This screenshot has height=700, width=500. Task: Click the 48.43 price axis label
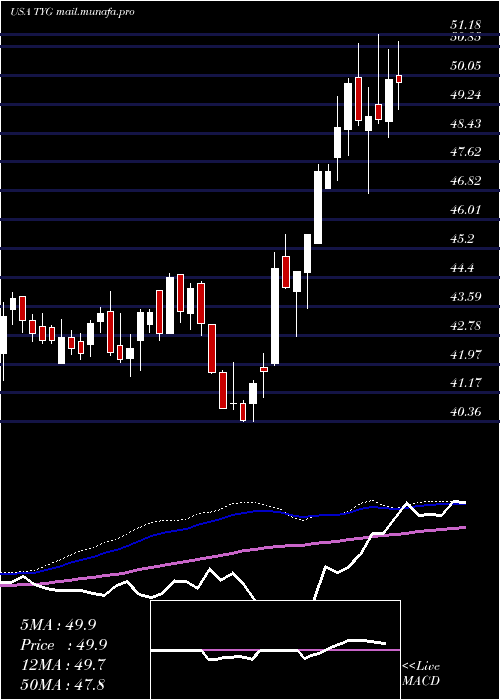[465, 123]
